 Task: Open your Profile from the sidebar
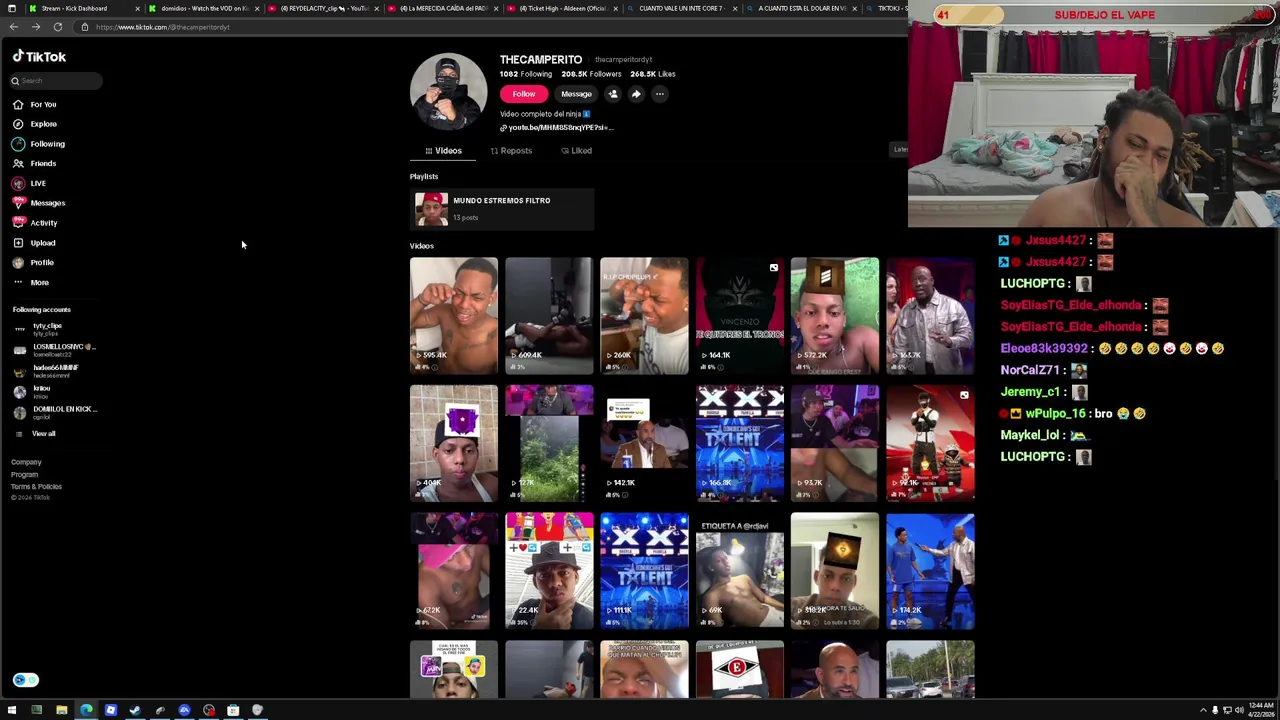pyautogui.click(x=33, y=262)
